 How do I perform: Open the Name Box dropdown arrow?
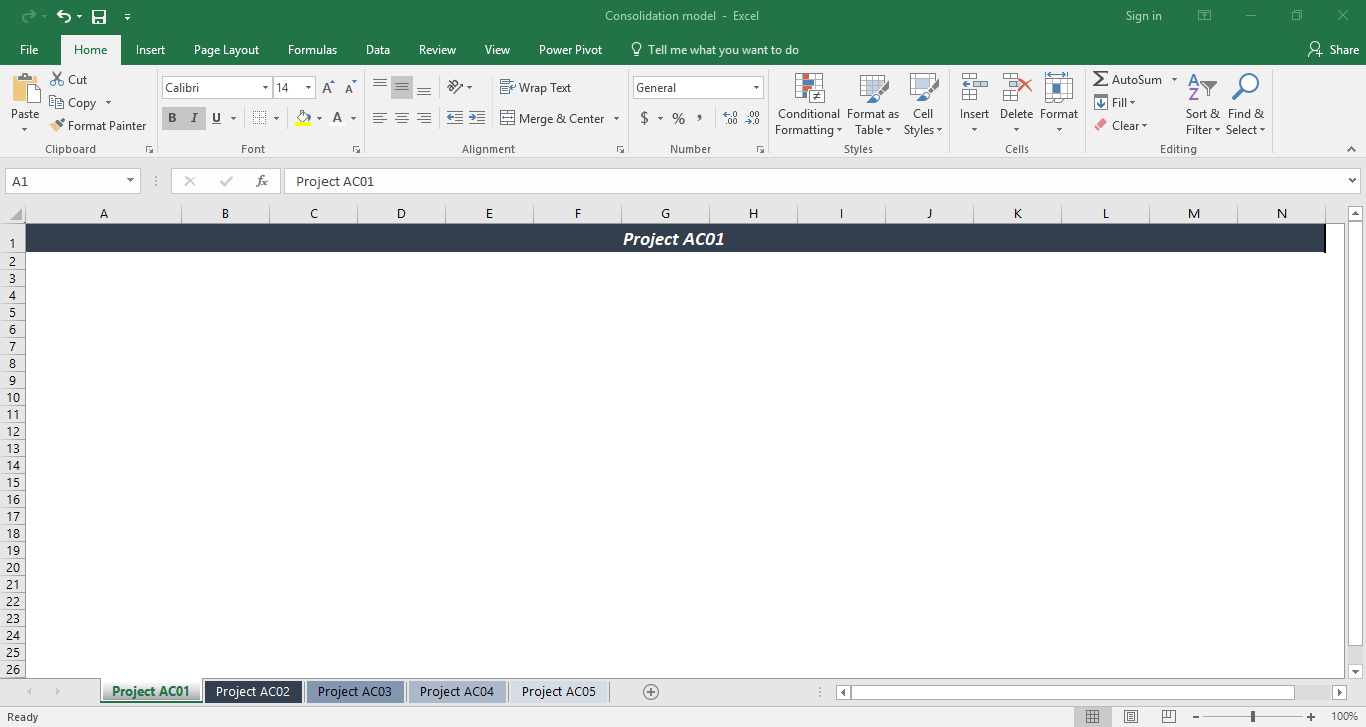(x=131, y=181)
